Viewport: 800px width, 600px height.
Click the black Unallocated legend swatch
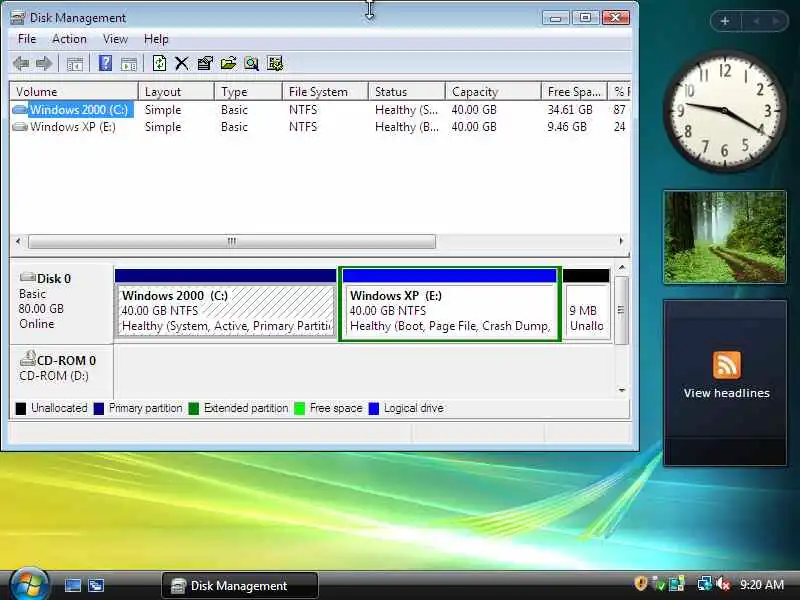point(20,408)
